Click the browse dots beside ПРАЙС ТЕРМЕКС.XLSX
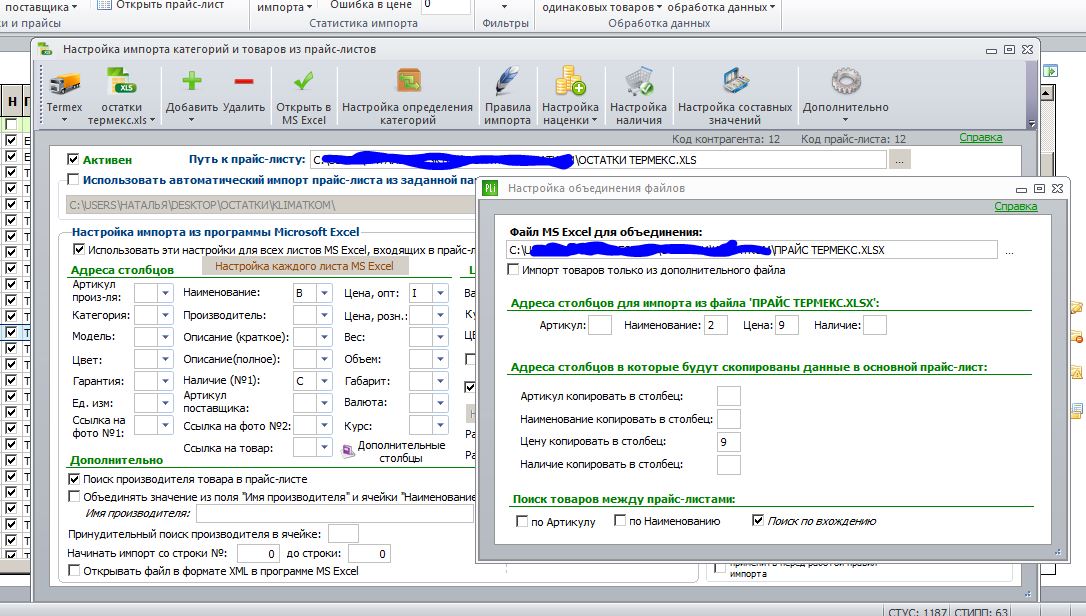The width and height of the screenshot is (1086, 616). pyautogui.click(x=1009, y=251)
